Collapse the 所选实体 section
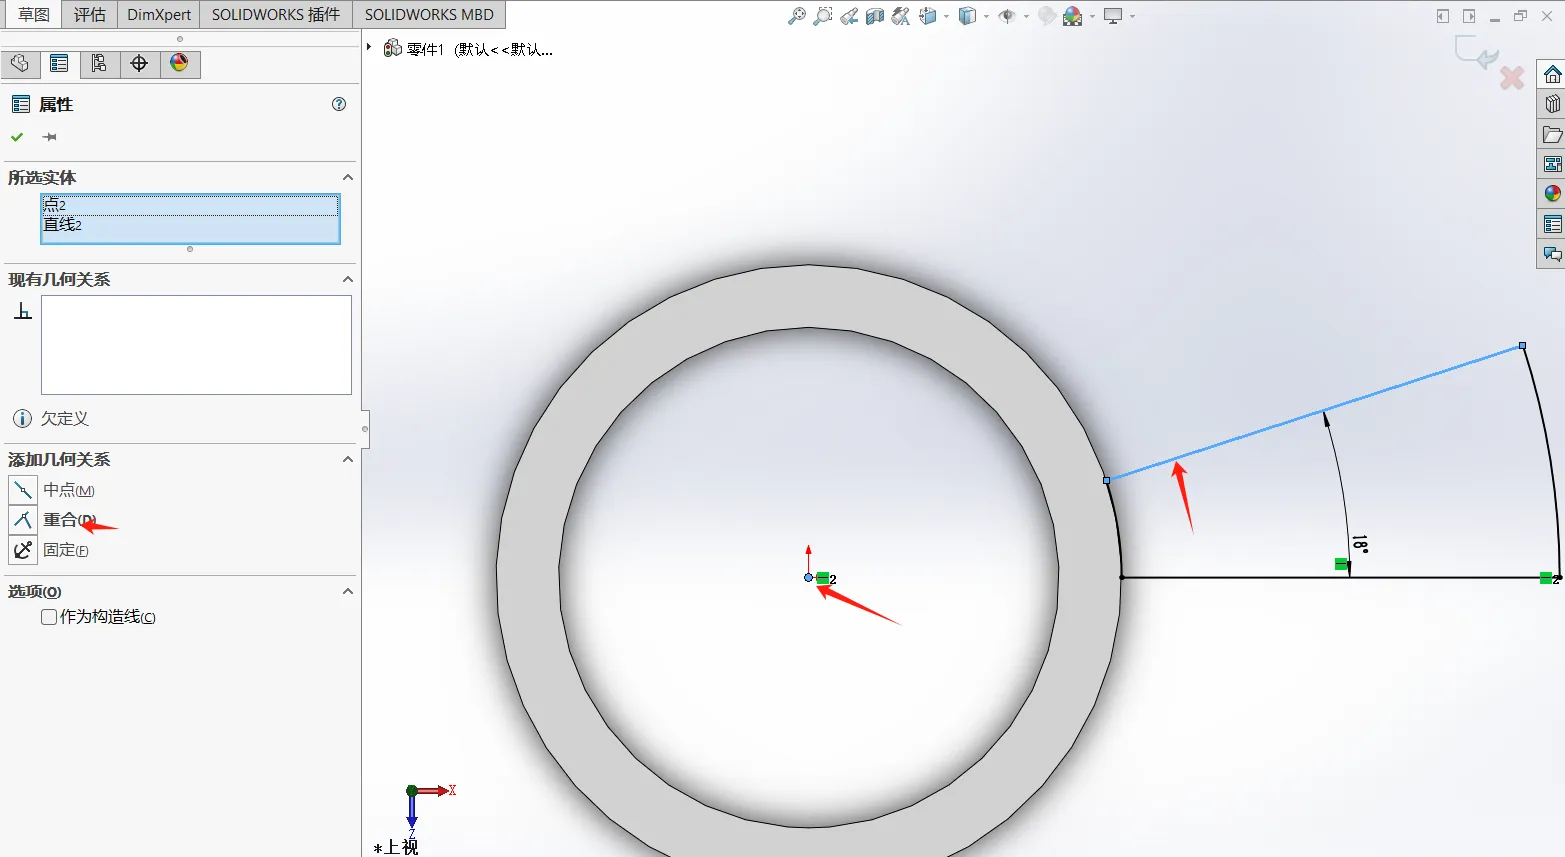 (348, 177)
